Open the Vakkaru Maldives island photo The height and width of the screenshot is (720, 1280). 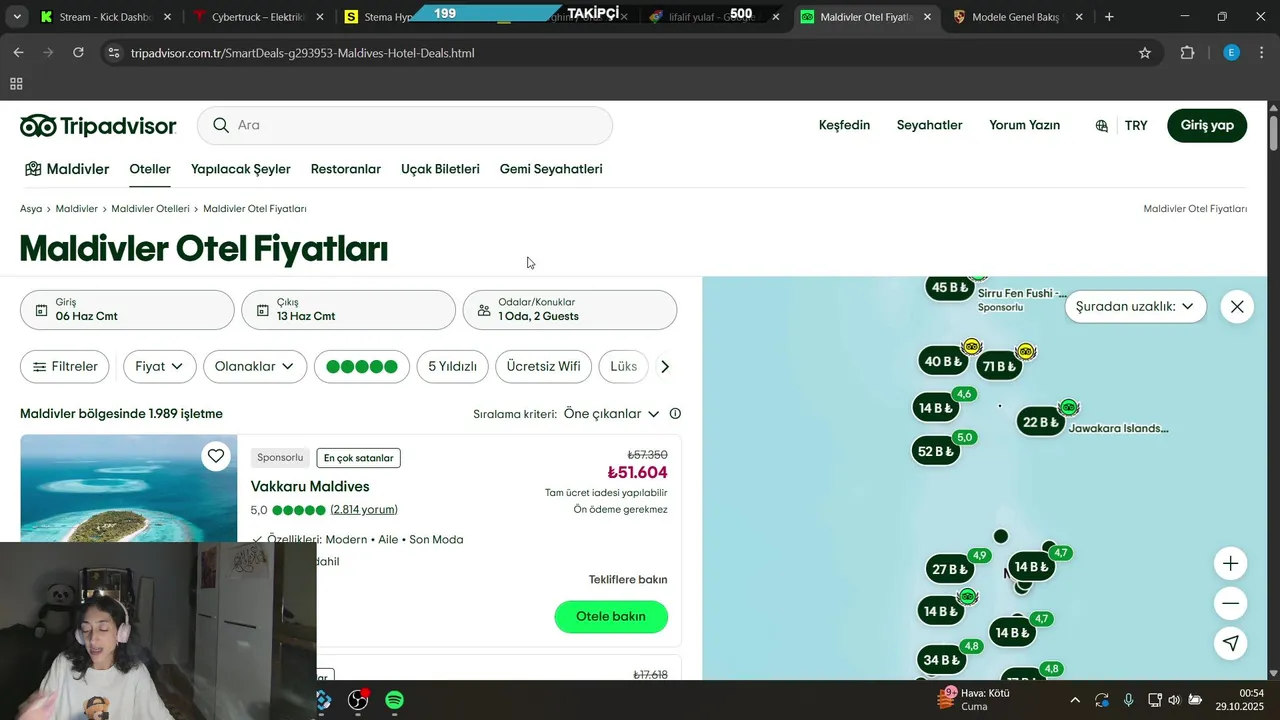[128, 489]
